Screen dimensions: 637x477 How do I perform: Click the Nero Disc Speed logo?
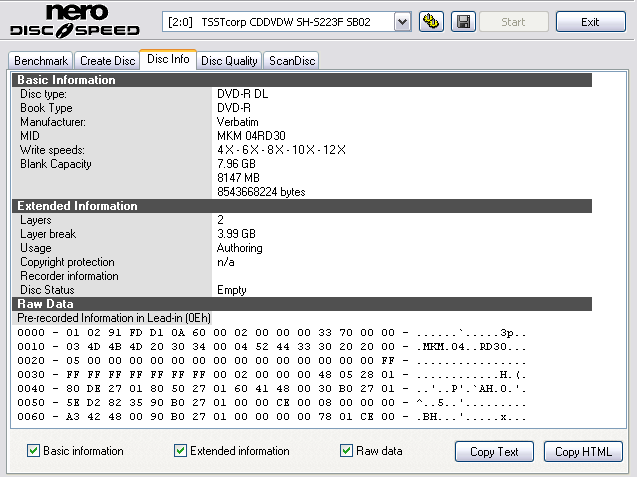pyautogui.click(x=75, y=21)
